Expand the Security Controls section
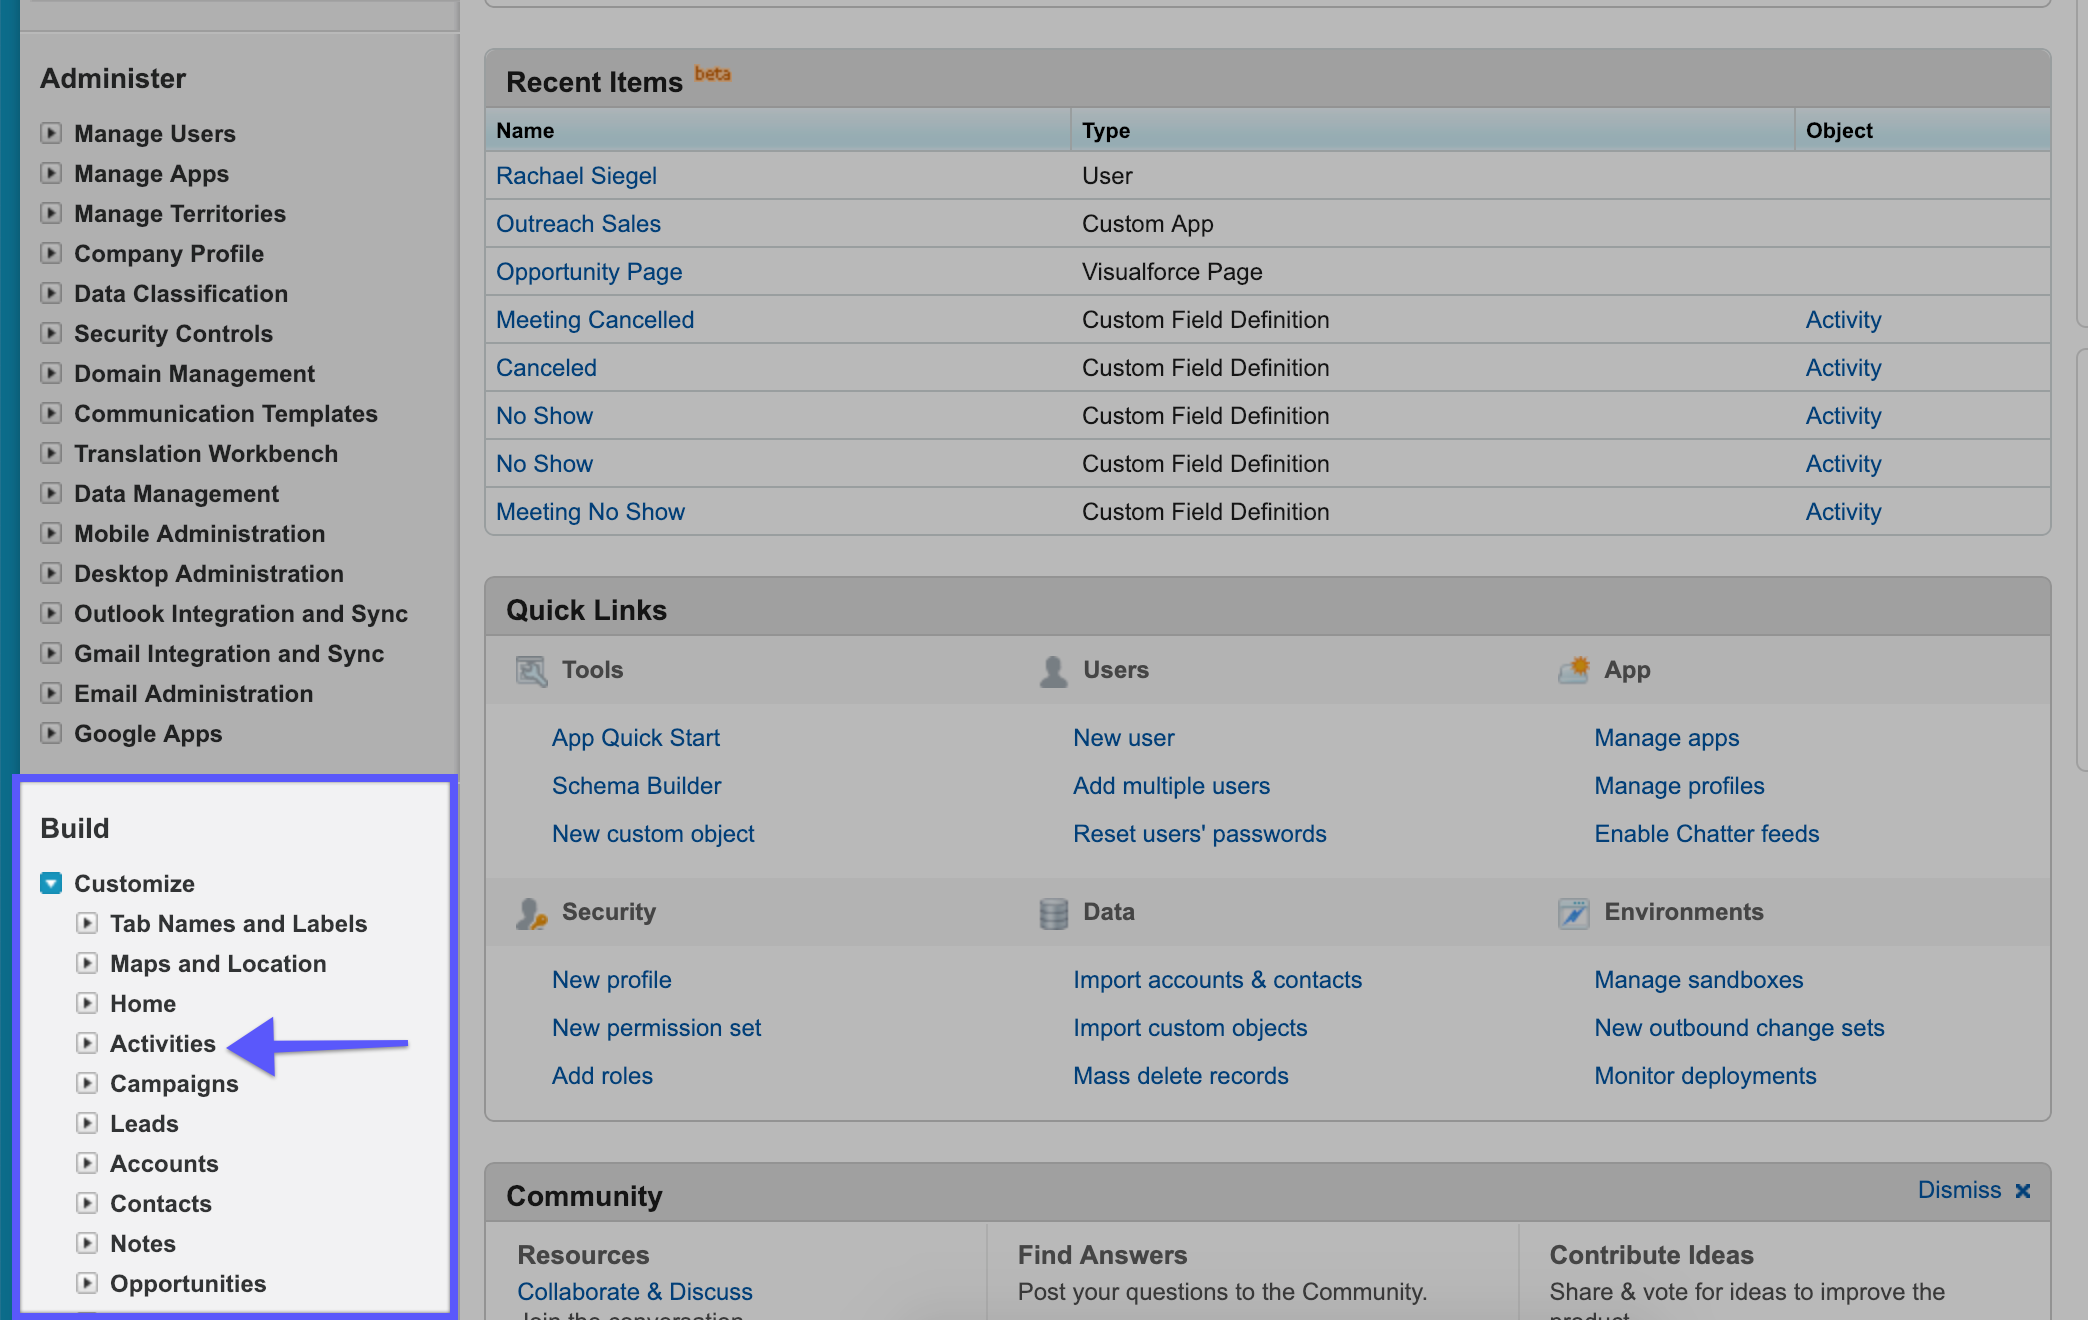Screen dimensions: 2088x1320 point(51,333)
